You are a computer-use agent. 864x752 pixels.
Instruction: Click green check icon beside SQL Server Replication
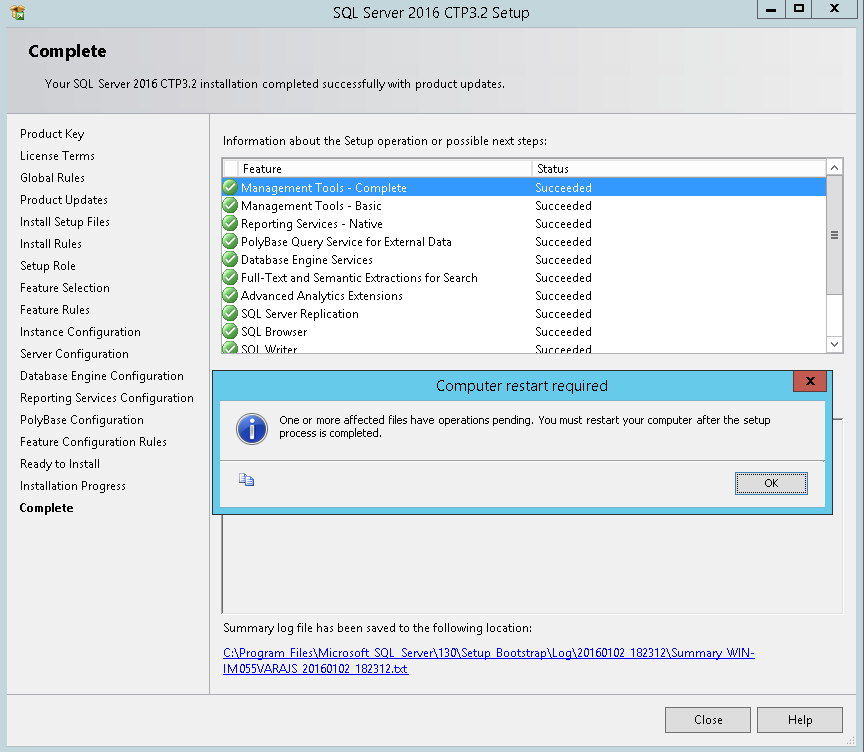point(230,313)
